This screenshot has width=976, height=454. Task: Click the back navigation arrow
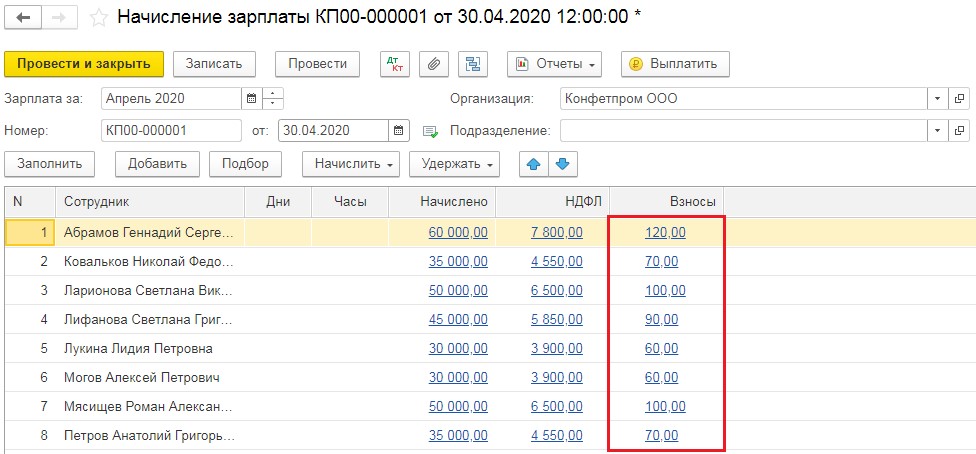pyautogui.click(x=23, y=18)
